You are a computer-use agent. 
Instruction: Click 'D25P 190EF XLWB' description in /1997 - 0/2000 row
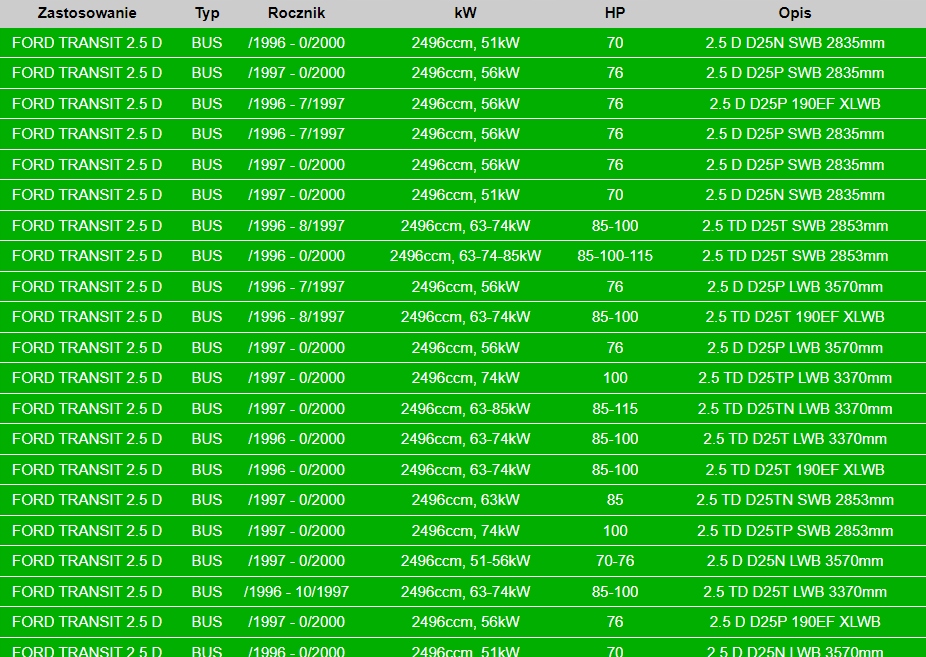coord(795,622)
